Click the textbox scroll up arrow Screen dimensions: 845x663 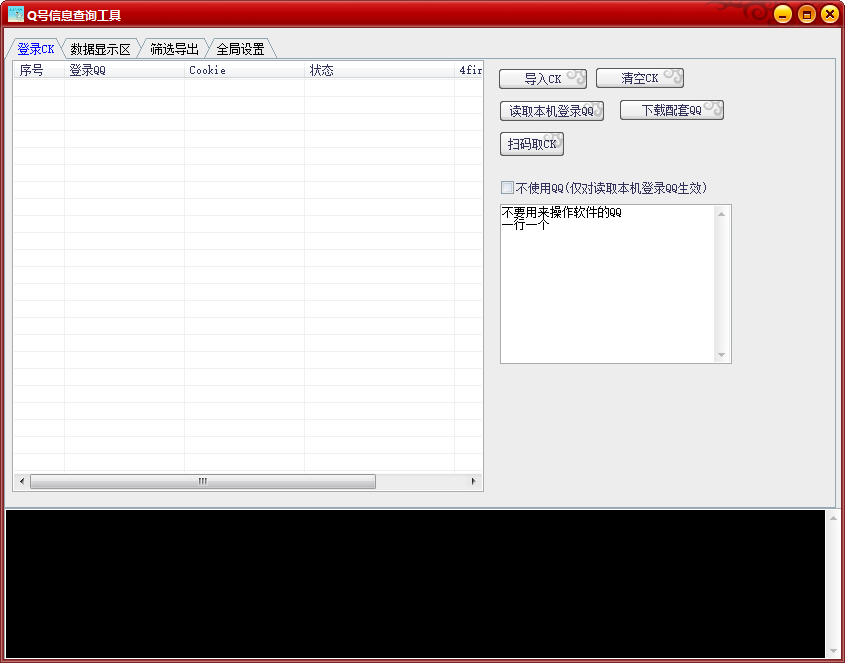click(722, 214)
